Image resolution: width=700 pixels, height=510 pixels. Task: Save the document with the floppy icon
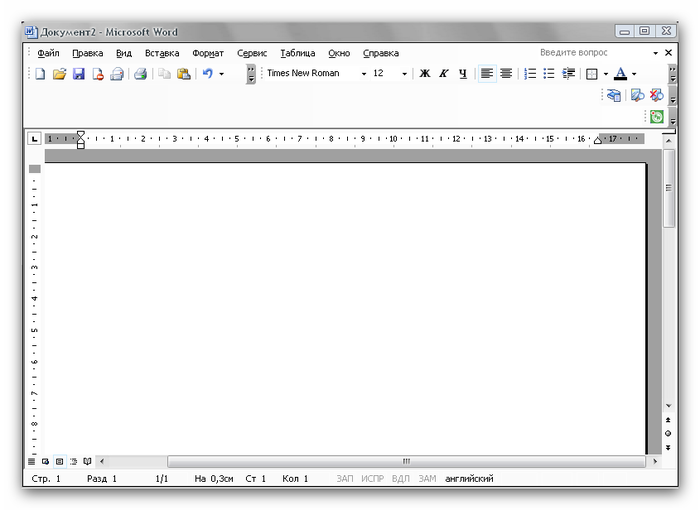79,74
